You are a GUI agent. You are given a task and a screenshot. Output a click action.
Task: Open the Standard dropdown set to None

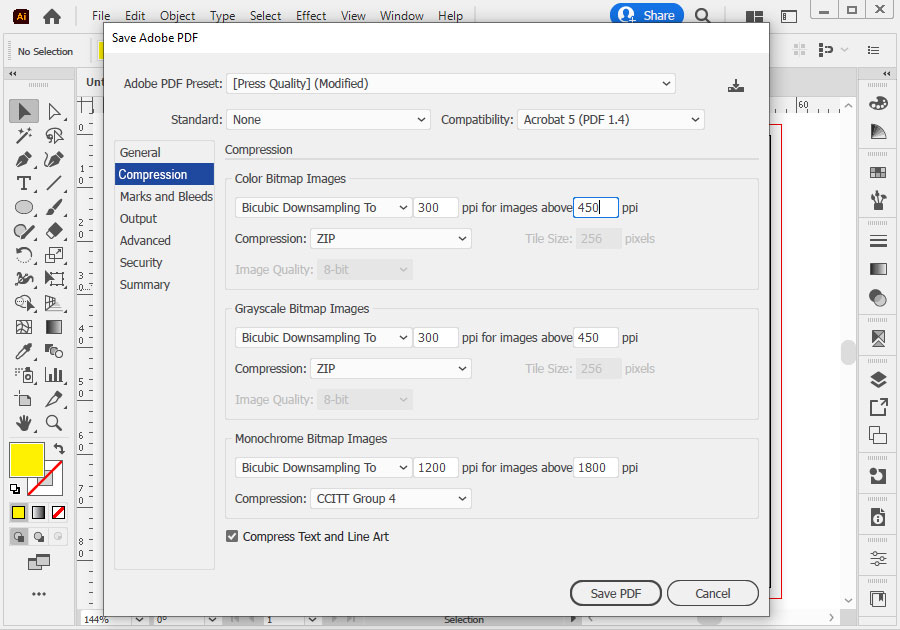click(x=328, y=120)
